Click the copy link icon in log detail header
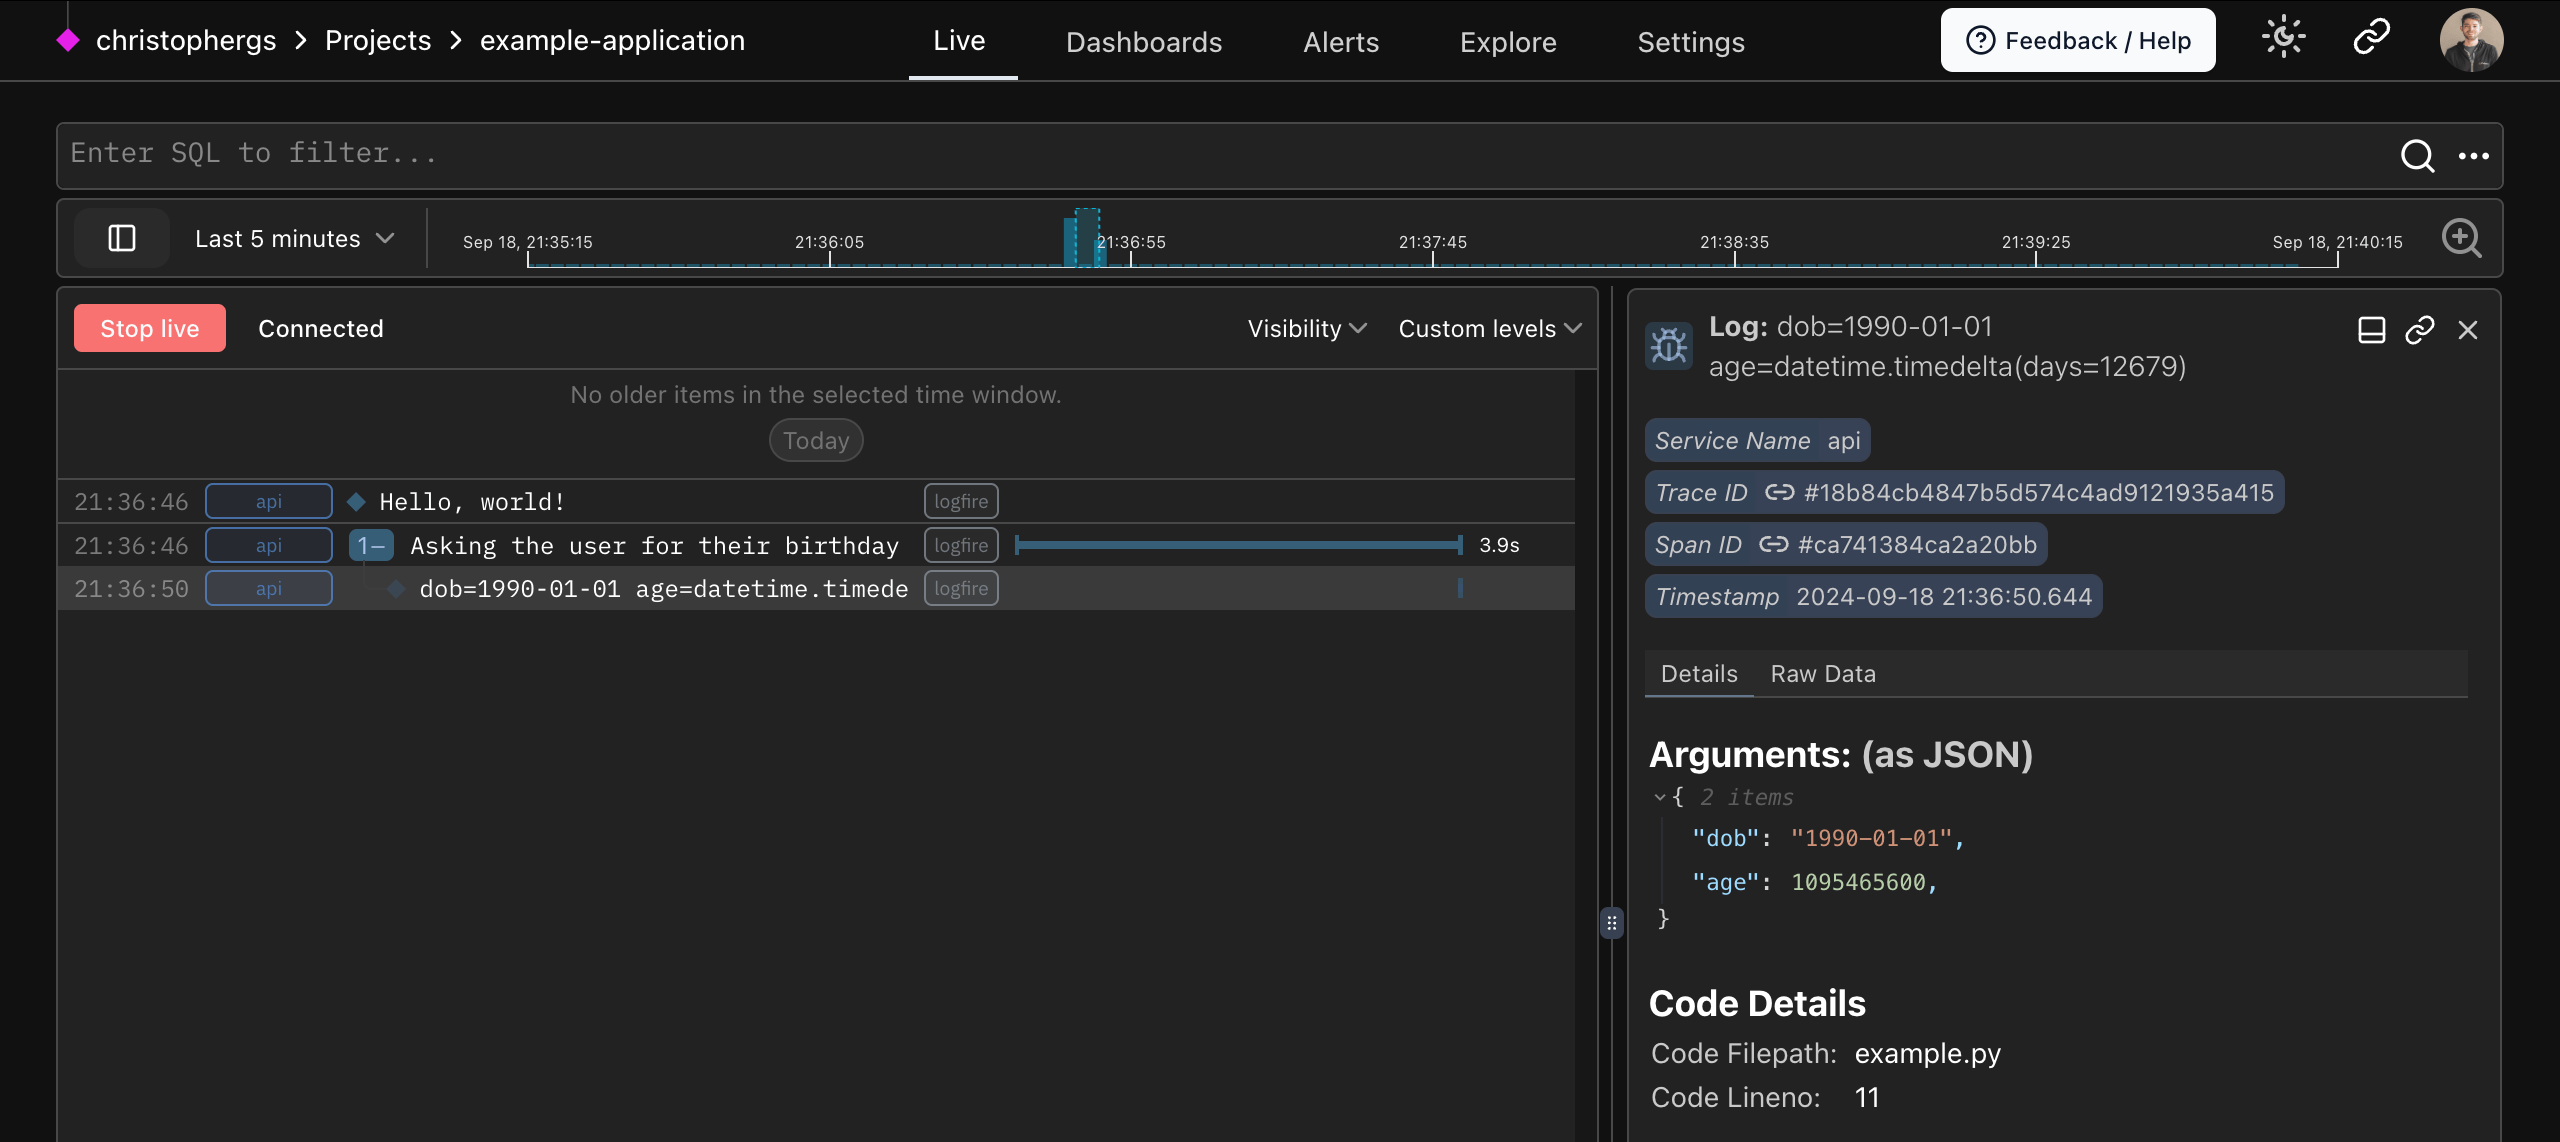 point(2420,329)
